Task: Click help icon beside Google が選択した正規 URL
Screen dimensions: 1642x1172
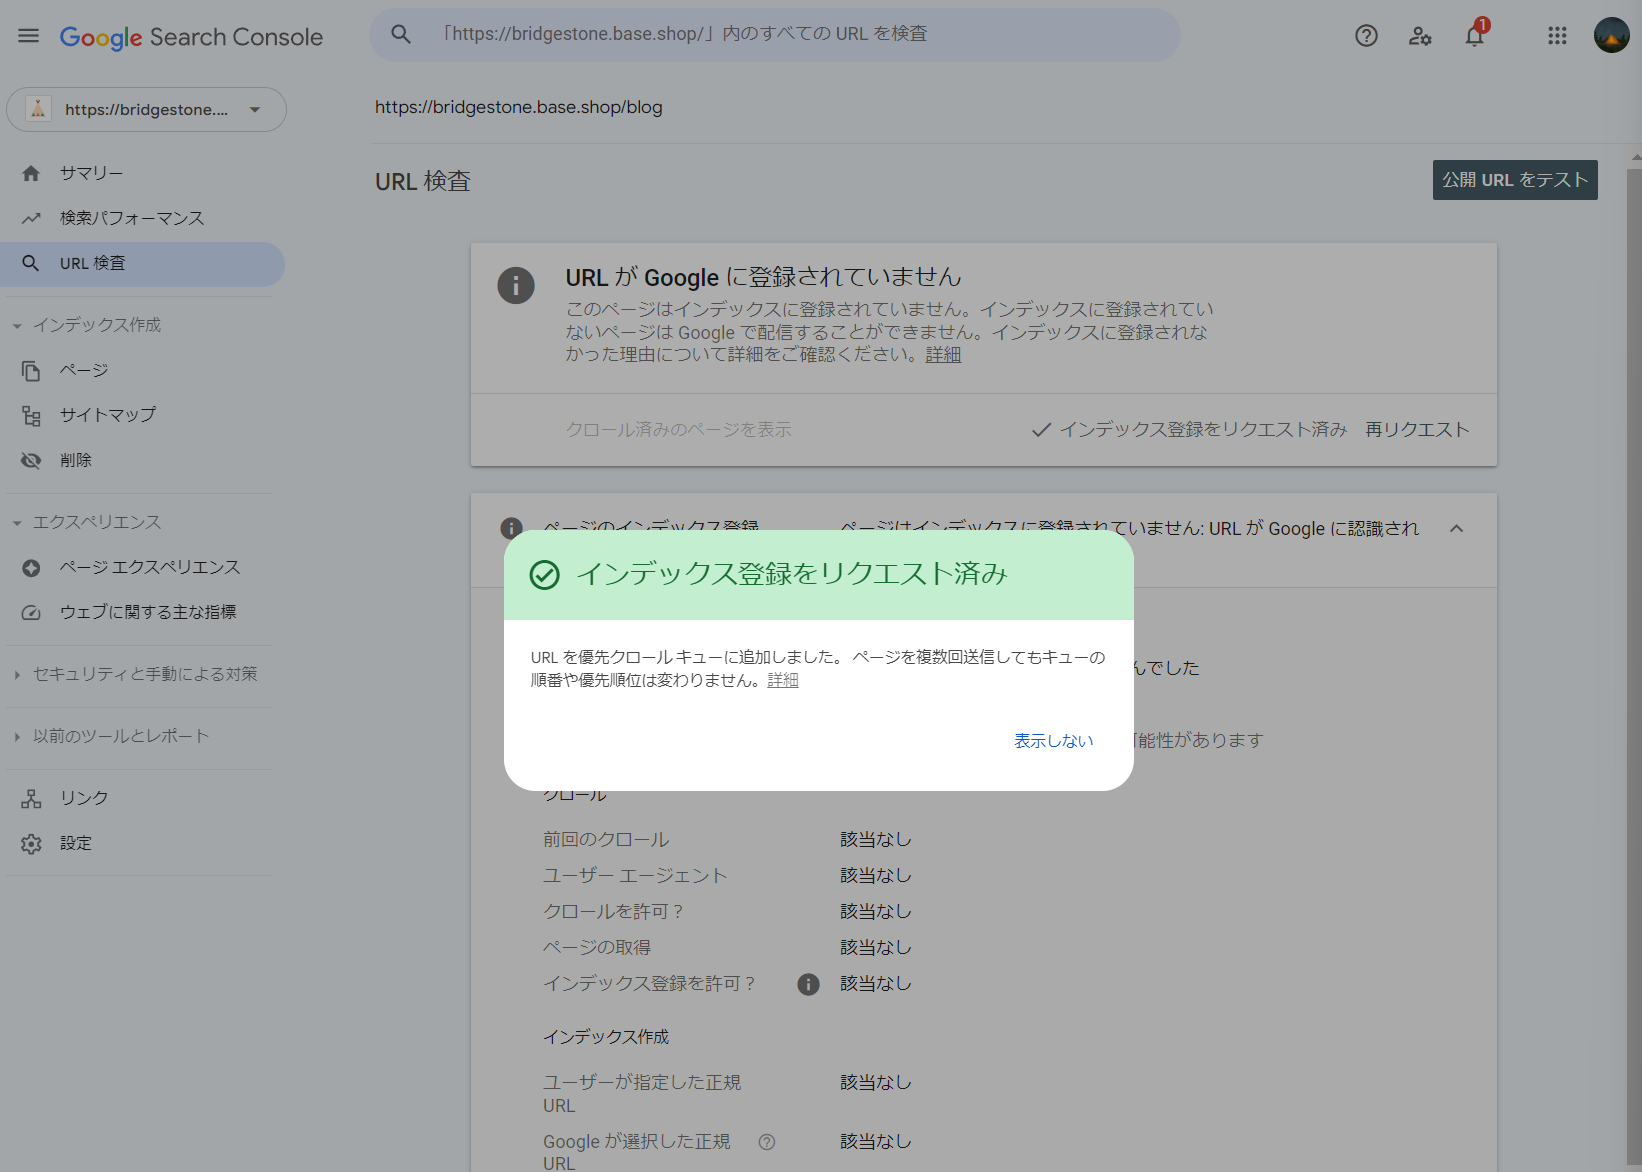Action: pyautogui.click(x=767, y=1142)
